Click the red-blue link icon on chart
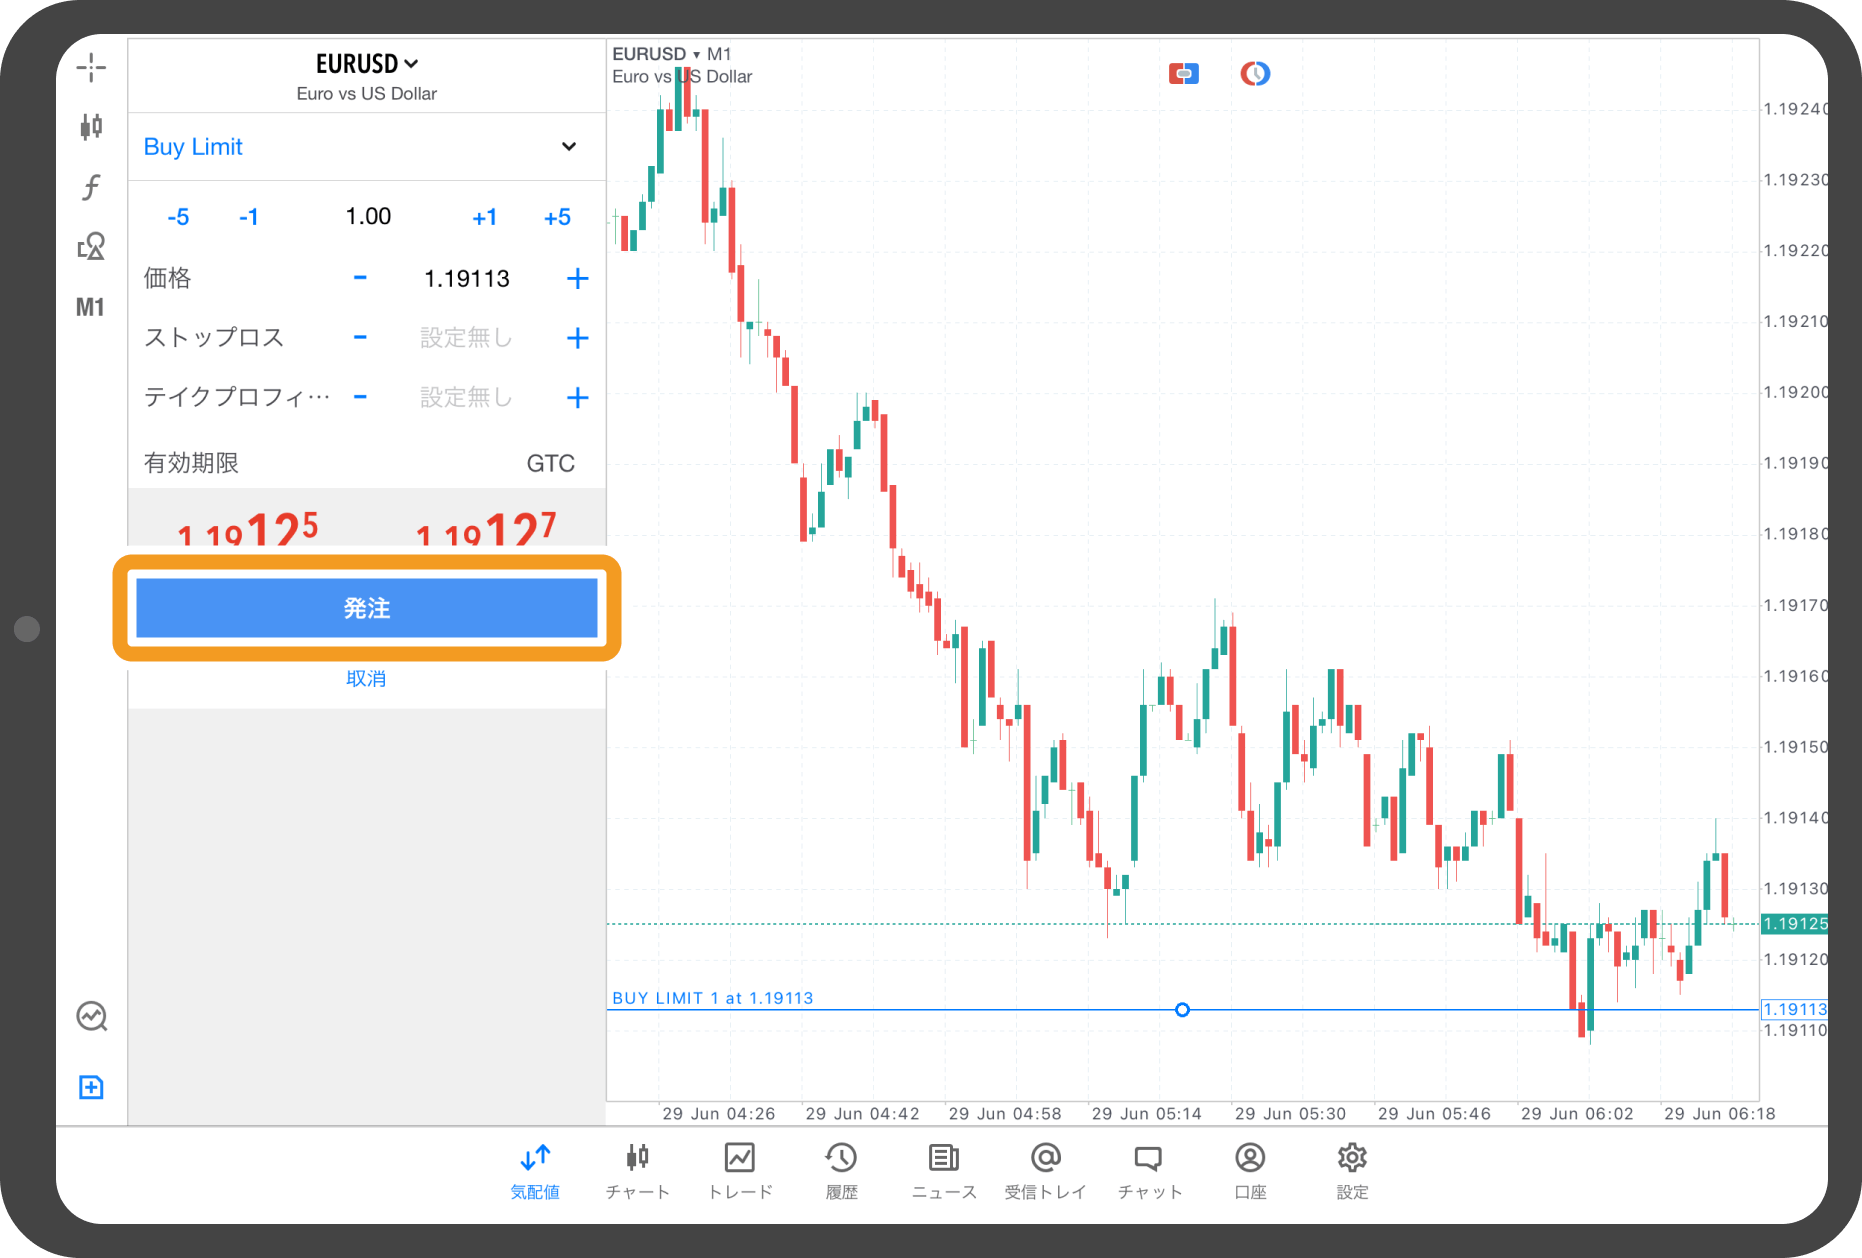This screenshot has width=1862, height=1258. [x=1183, y=73]
